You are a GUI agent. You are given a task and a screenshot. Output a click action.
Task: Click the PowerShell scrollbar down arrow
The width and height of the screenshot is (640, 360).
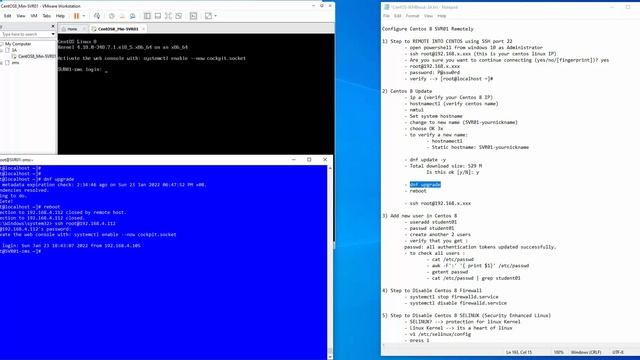tap(330, 357)
